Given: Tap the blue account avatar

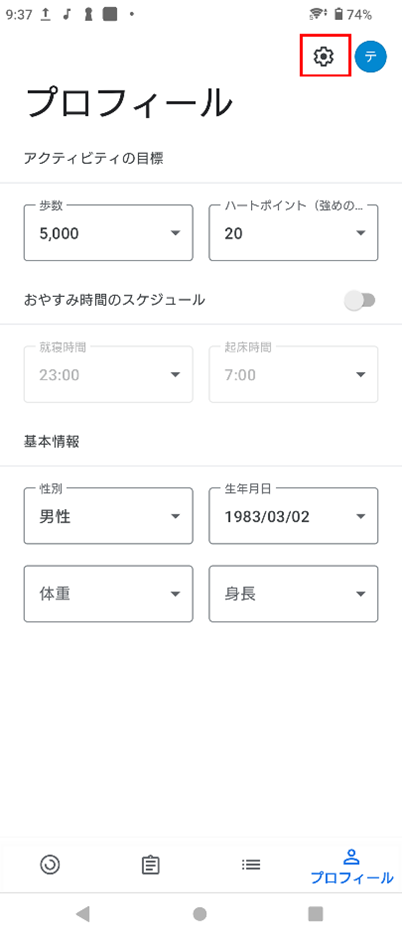Looking at the screenshot, I should [x=370, y=57].
